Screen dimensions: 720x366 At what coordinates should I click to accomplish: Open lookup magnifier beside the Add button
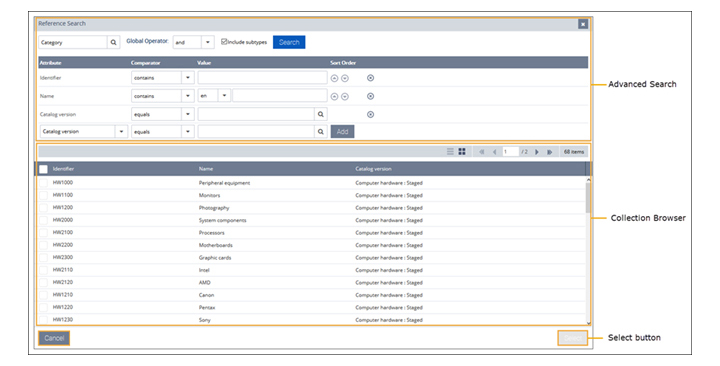click(321, 132)
